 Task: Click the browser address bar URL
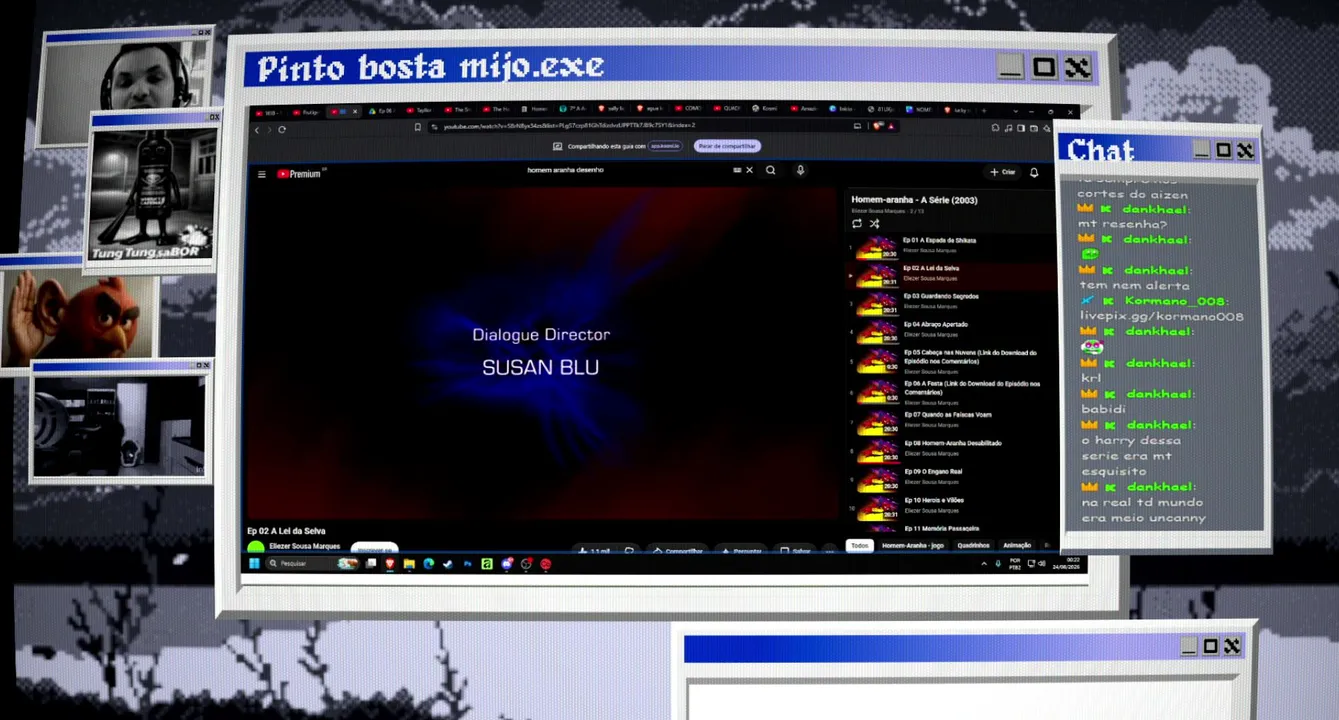point(570,127)
